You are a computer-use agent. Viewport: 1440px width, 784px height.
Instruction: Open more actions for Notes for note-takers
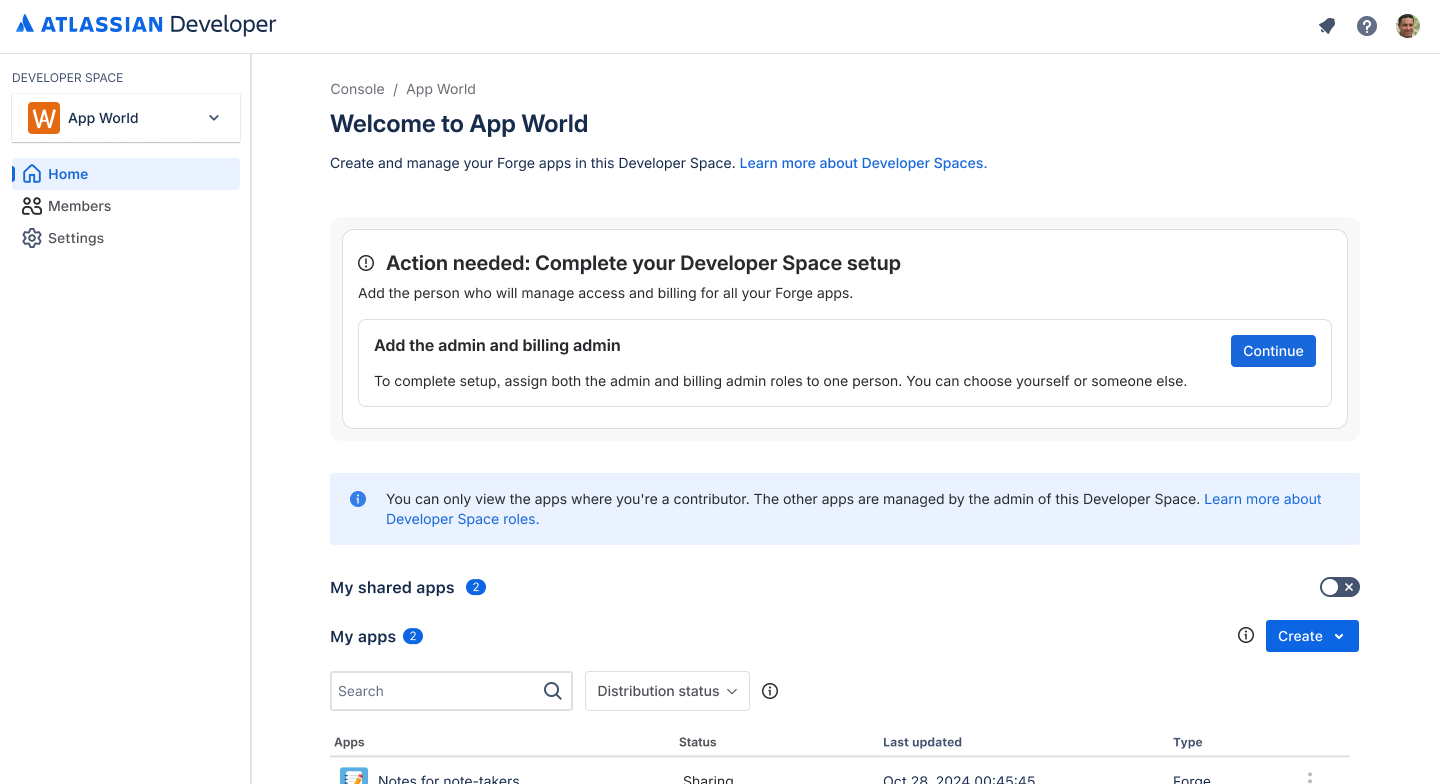point(1309,778)
